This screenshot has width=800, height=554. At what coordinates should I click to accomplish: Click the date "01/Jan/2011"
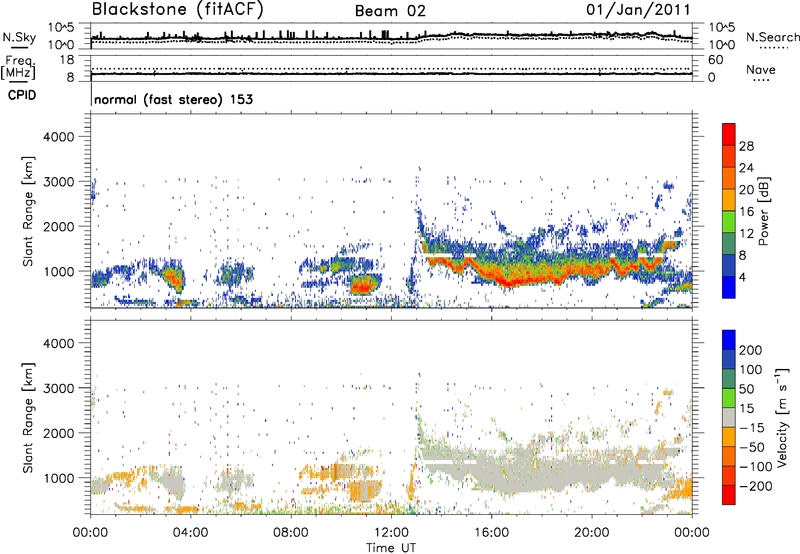[638, 9]
